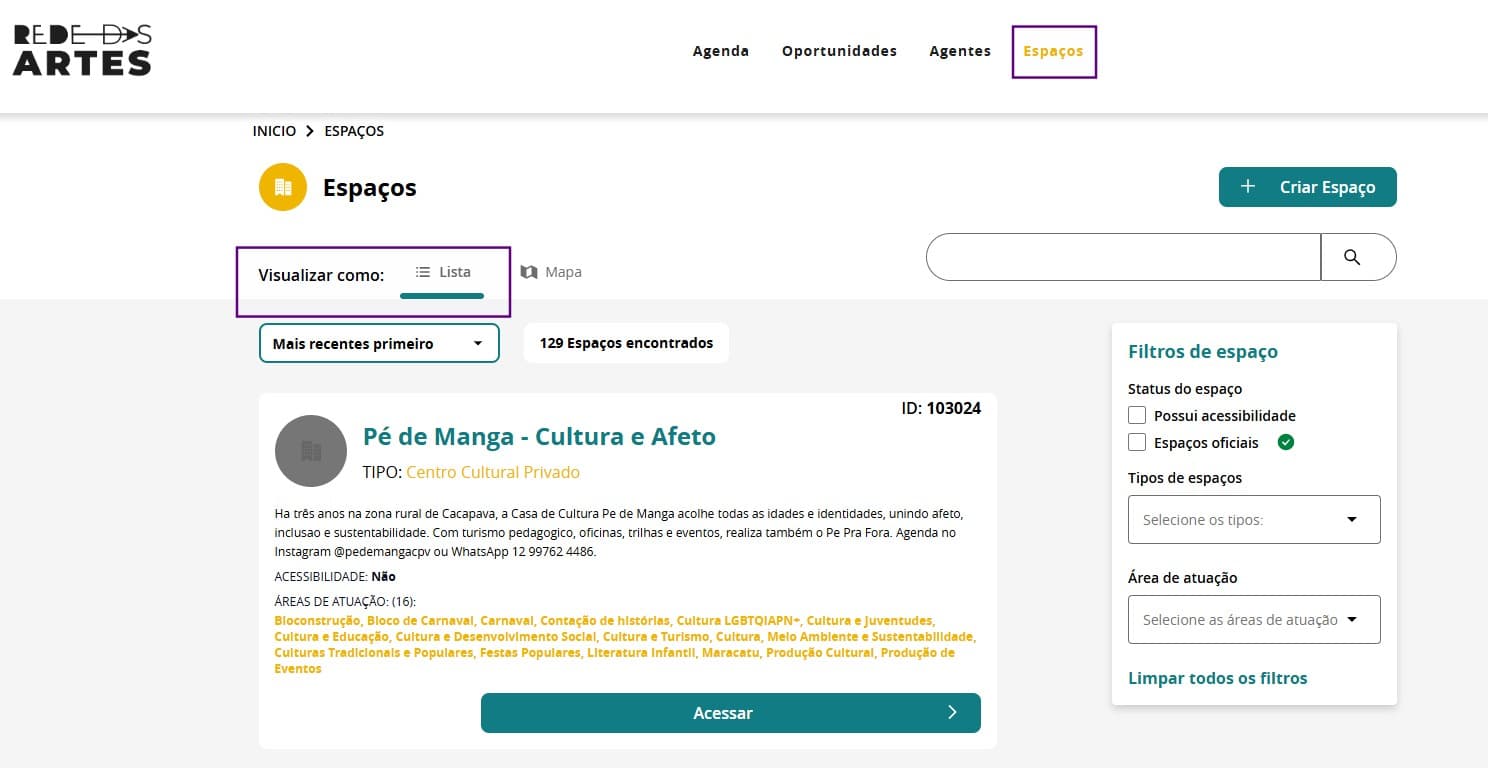Screen dimensions: 1488x768
Task: Click Limpar todos os filtros link
Action: 1217,678
